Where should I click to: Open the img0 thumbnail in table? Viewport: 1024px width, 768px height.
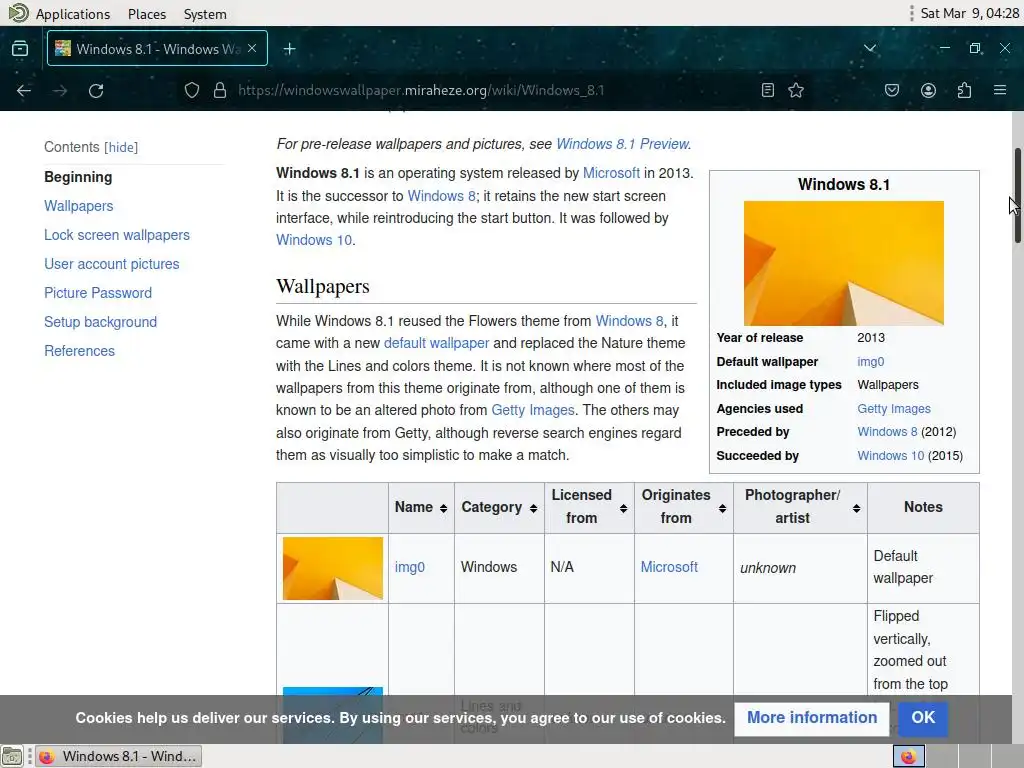(x=332, y=568)
